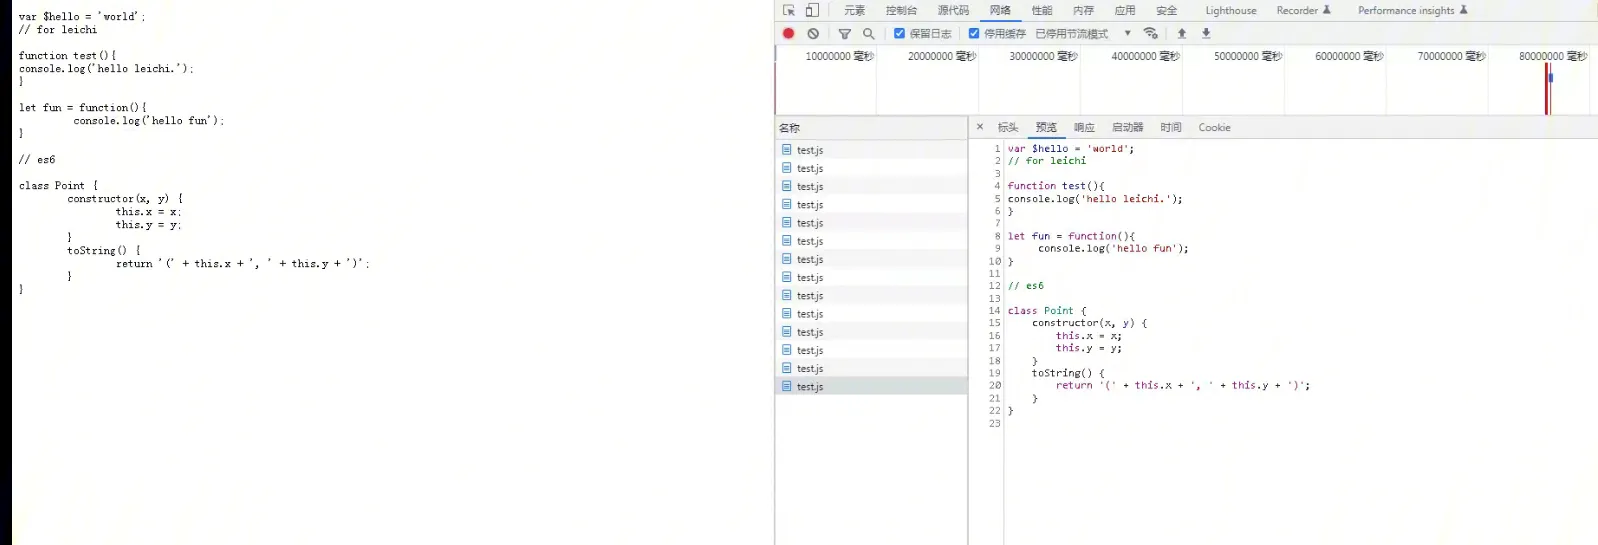Open network conditions wifi icon
Viewport: 1598px width, 545px height.
click(x=1151, y=33)
